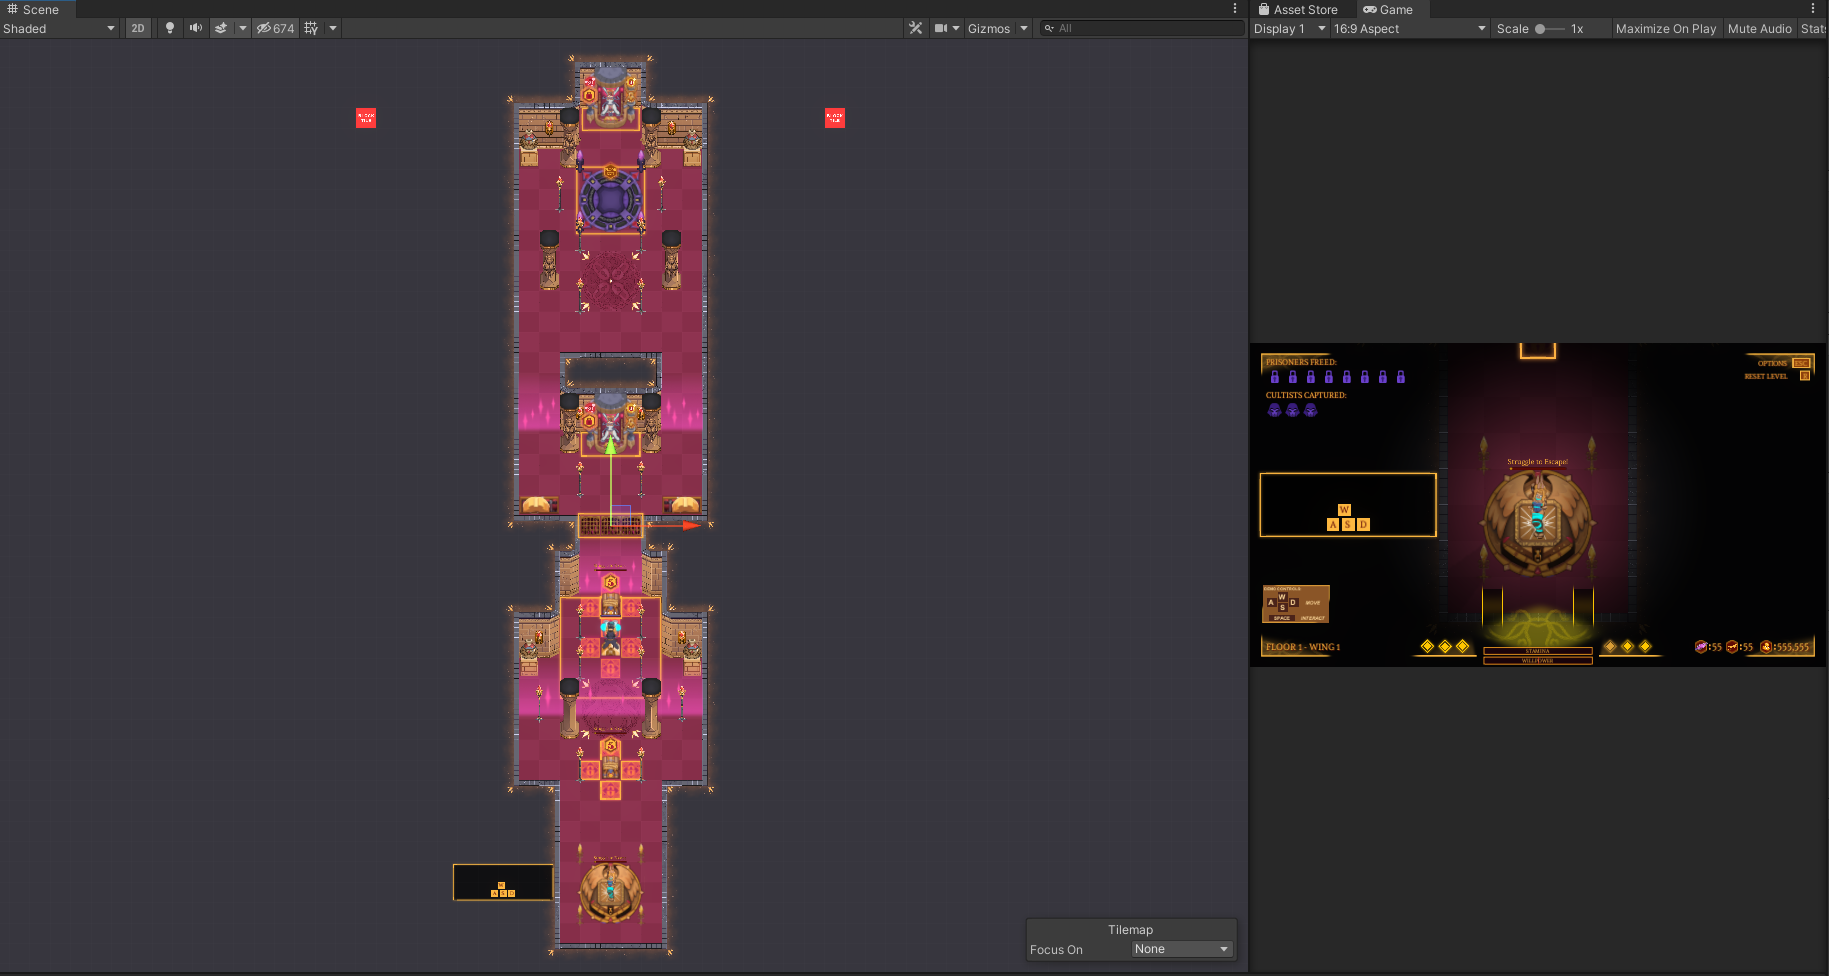This screenshot has width=1829, height=976.
Task: Click the demo controls panel in Game view
Action: pos(1296,604)
